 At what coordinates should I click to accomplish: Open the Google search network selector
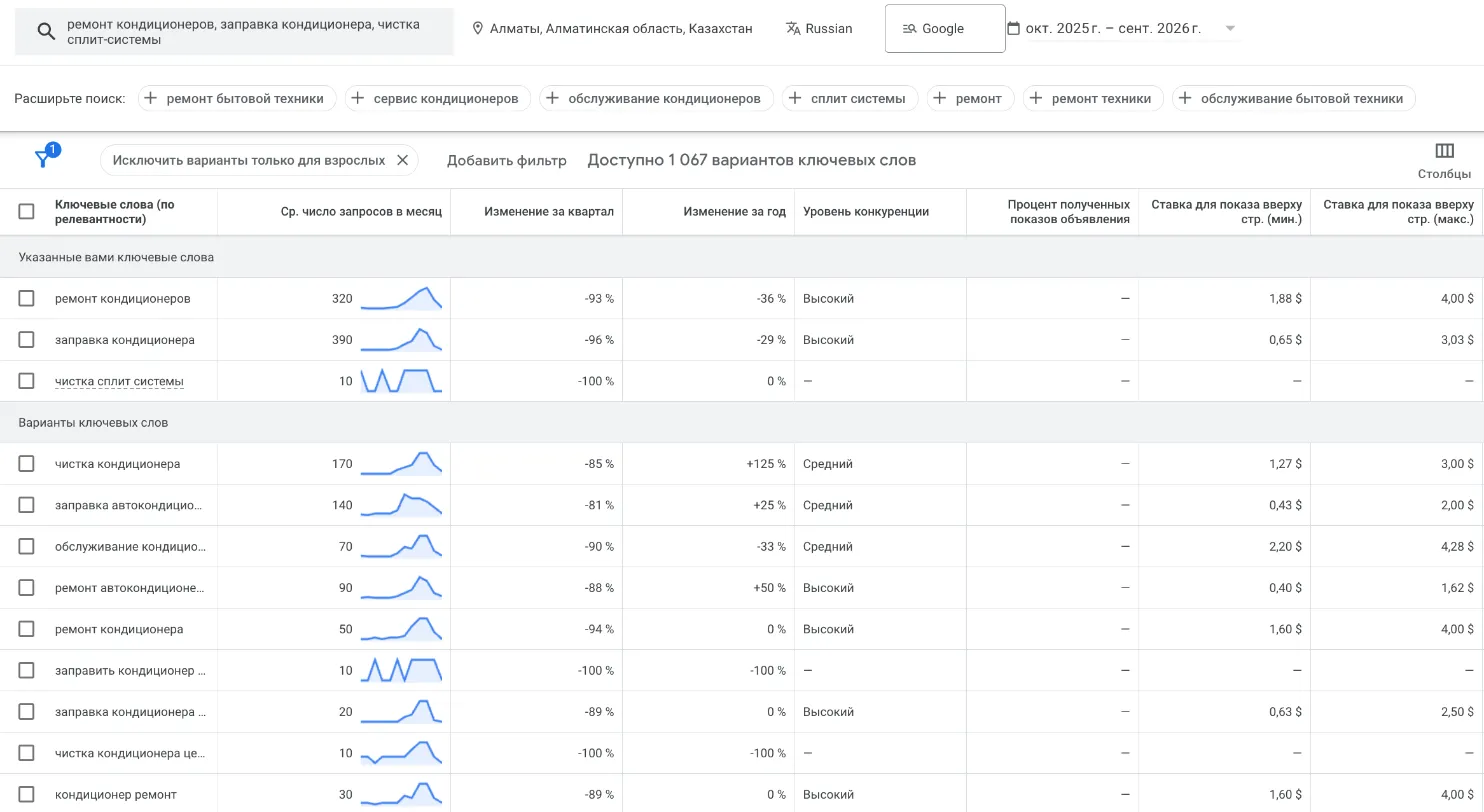[x=945, y=28]
